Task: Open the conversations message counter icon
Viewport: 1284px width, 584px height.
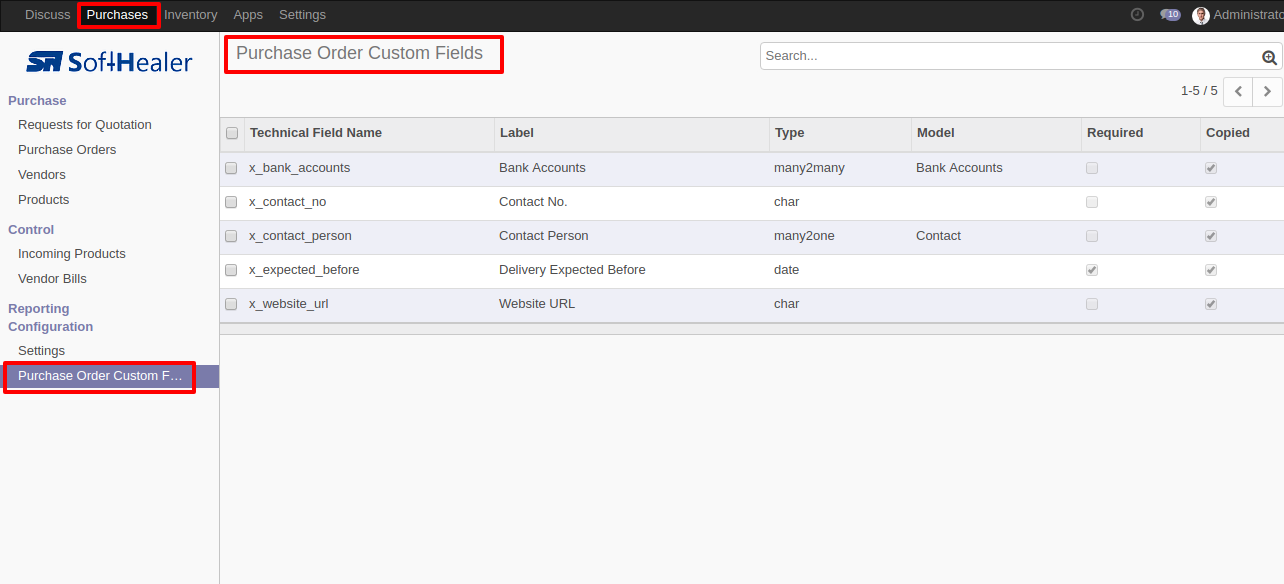Action: pyautogui.click(x=1170, y=15)
